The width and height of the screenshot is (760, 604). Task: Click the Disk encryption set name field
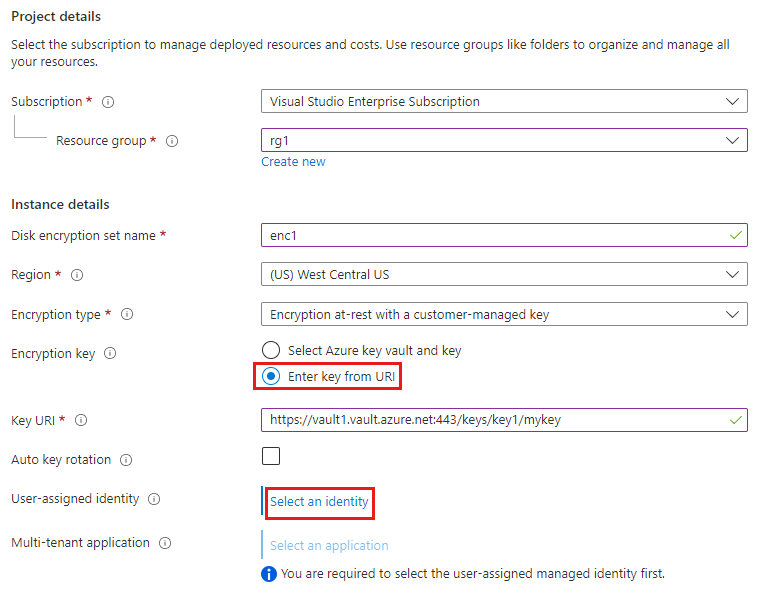tap(495, 235)
